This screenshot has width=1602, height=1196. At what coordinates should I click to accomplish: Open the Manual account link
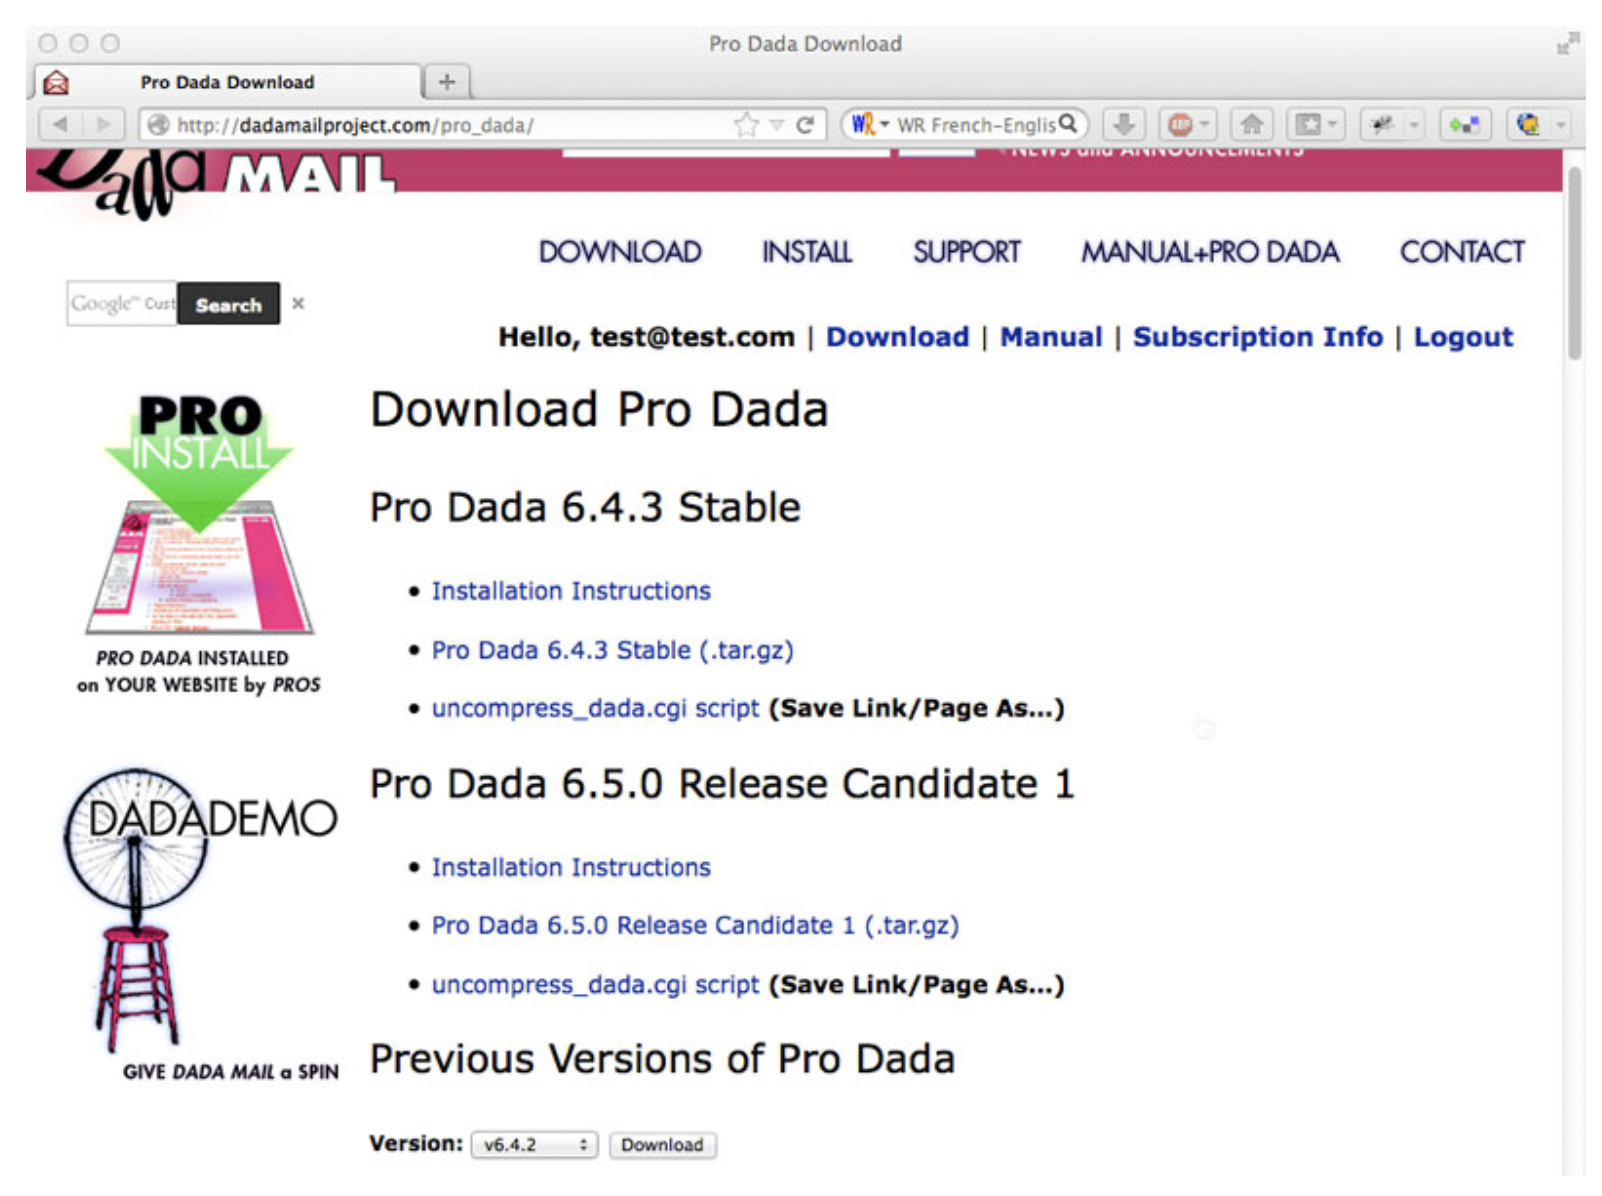(1051, 337)
